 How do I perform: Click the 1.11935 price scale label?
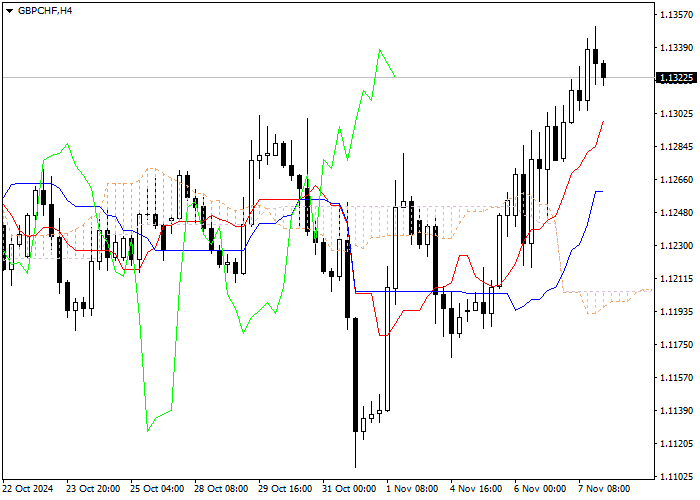(x=676, y=312)
